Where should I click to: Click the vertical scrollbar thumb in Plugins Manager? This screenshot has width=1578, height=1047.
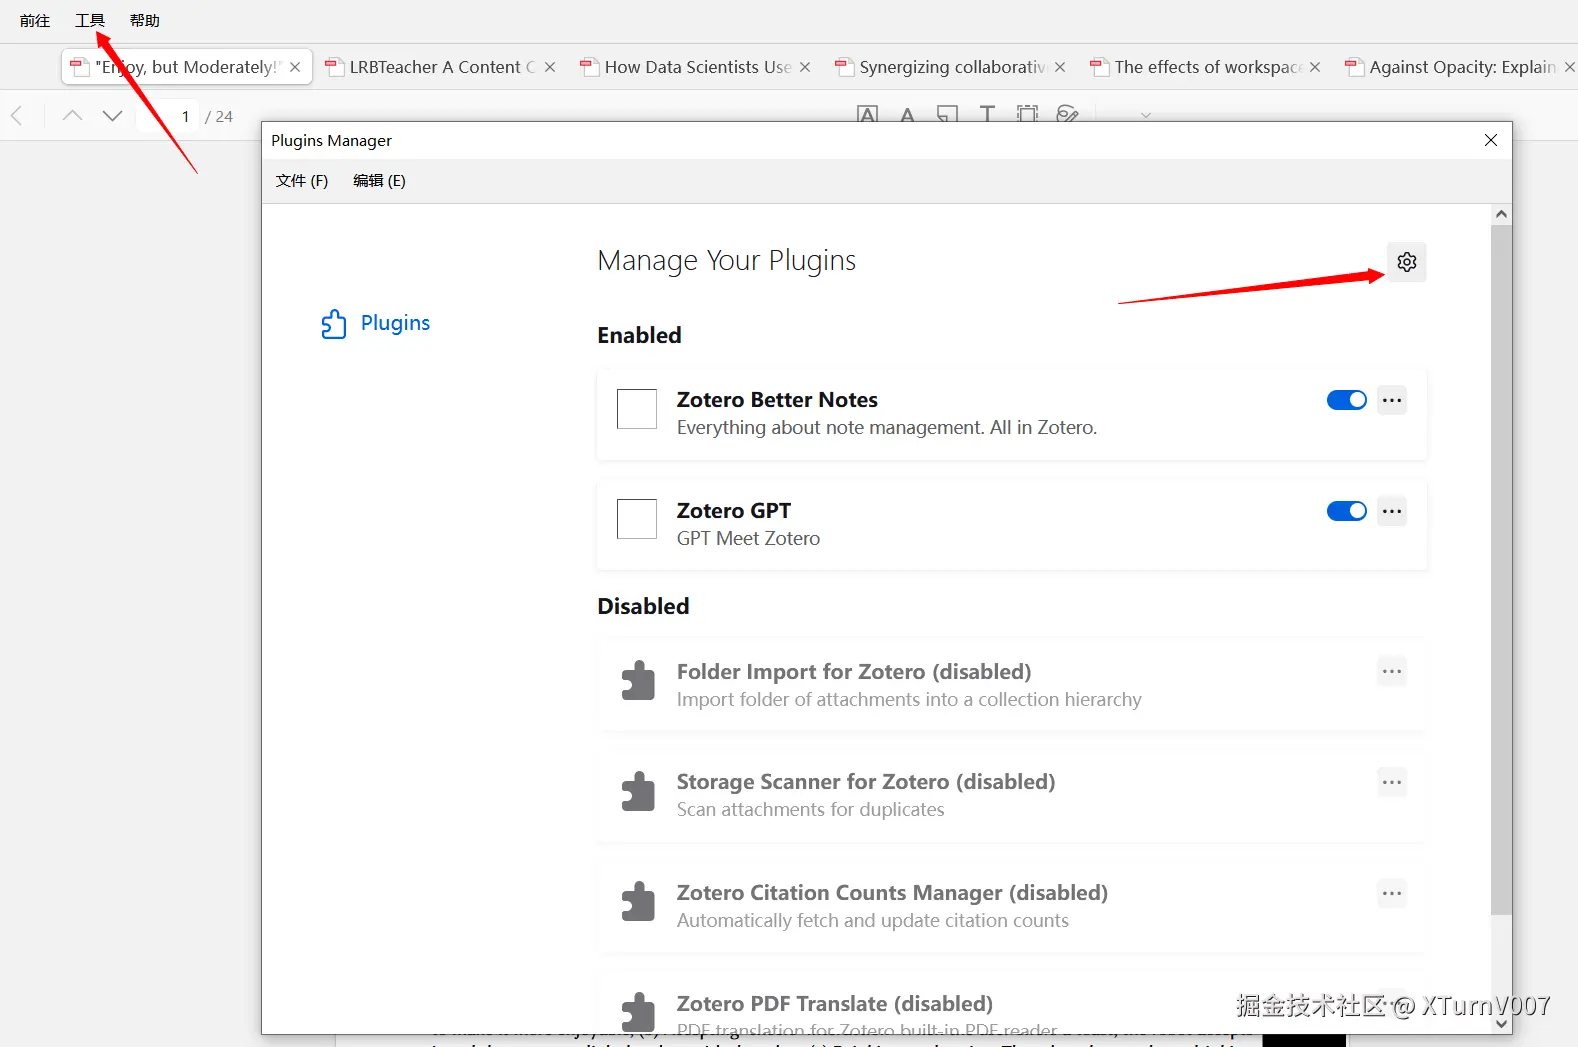coord(1501,570)
